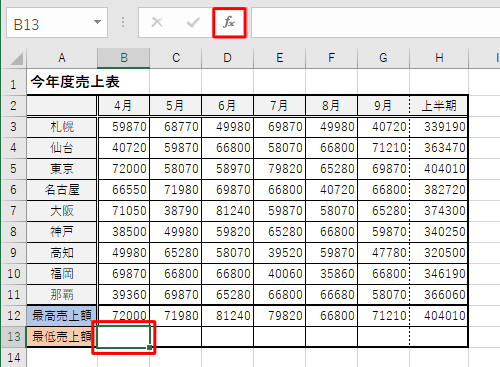Select the 7月 header cell
This screenshot has height=367, width=500.
pos(280,106)
